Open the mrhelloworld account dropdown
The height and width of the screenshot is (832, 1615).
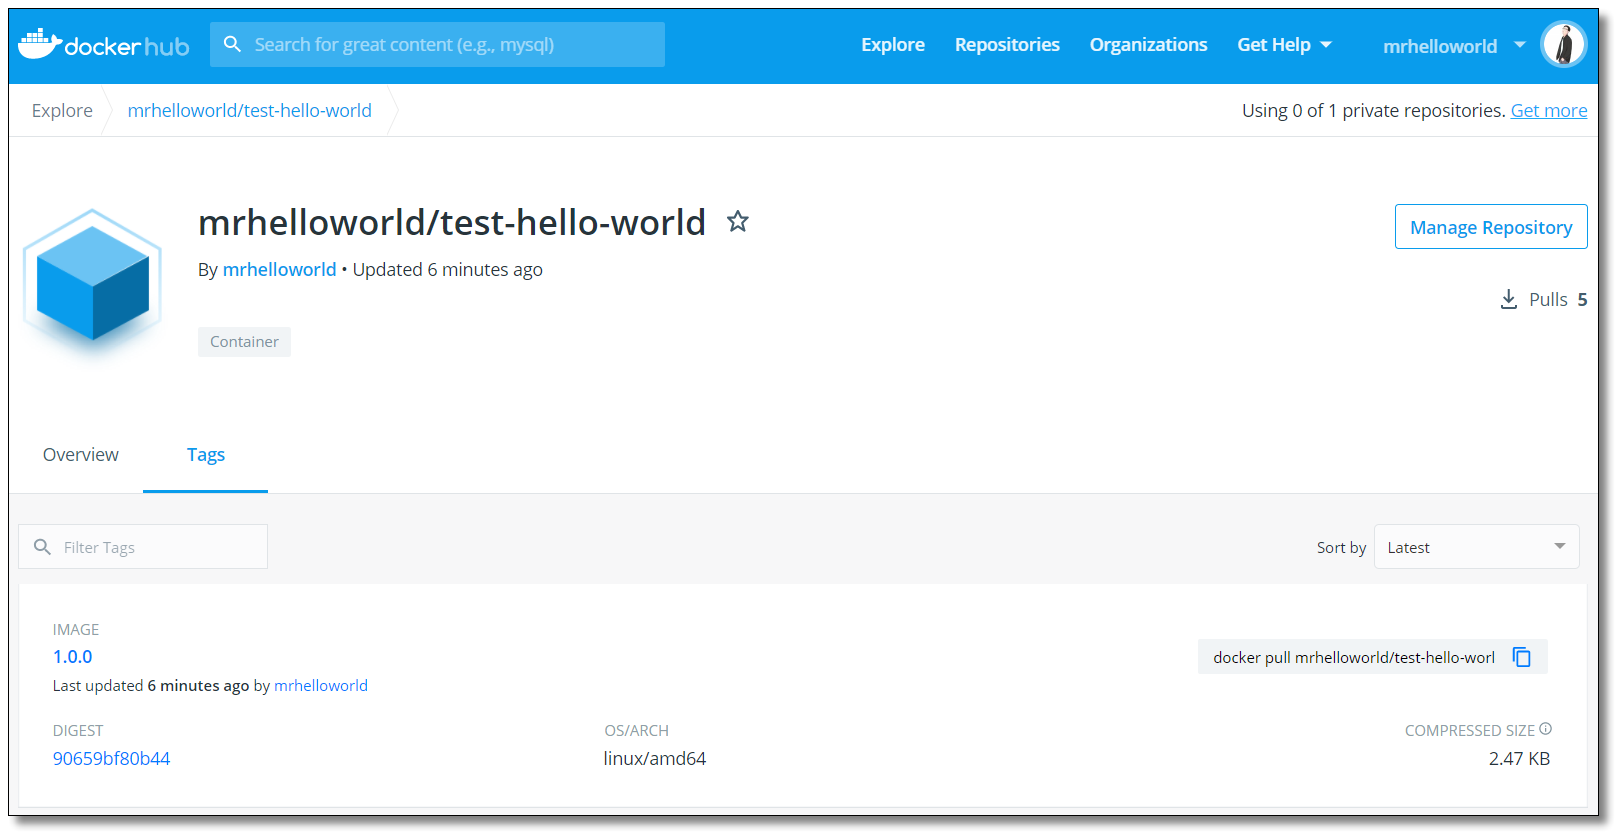point(1454,46)
